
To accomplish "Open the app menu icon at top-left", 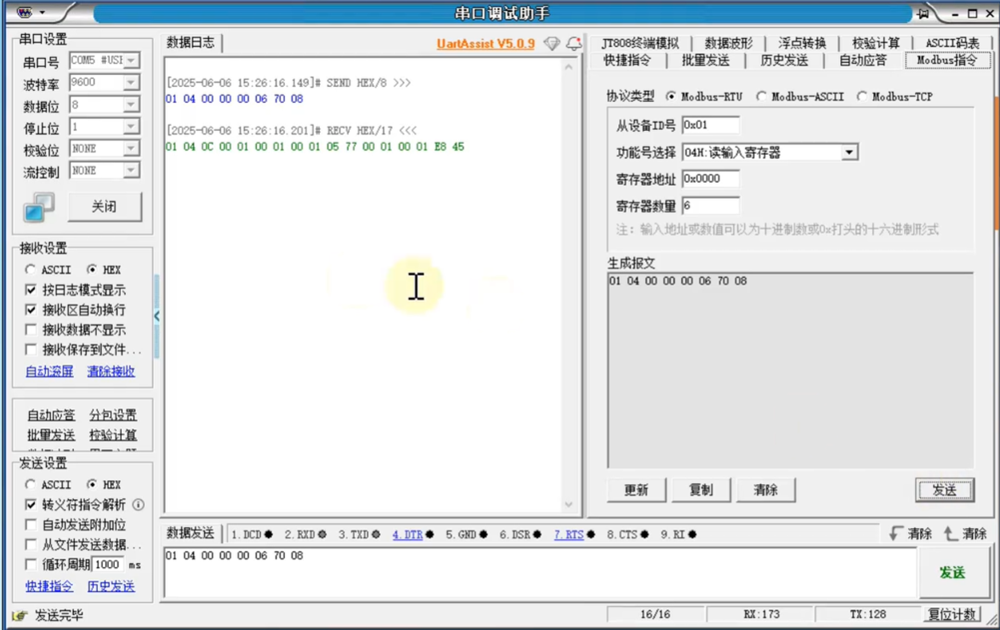I will (x=25, y=14).
